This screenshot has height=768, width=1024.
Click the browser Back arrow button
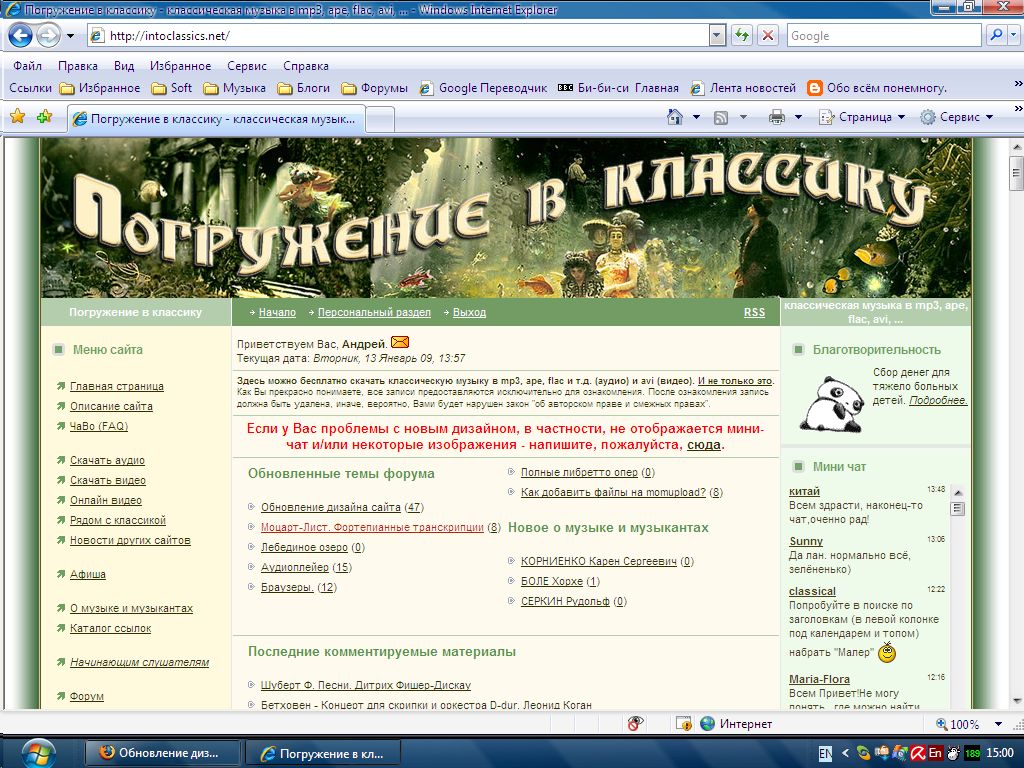(20, 36)
